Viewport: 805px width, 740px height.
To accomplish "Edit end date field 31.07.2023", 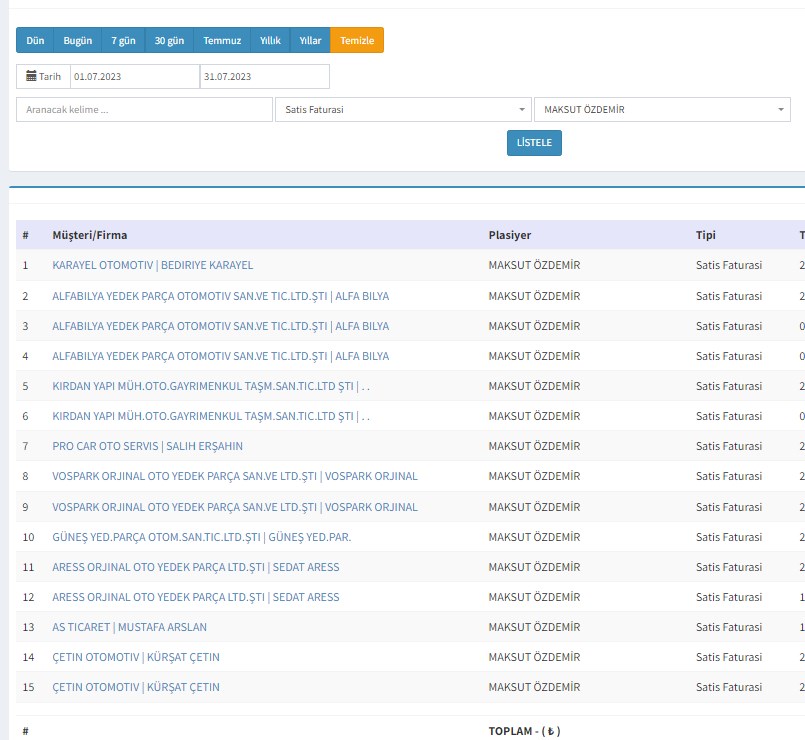I will tap(264, 76).
